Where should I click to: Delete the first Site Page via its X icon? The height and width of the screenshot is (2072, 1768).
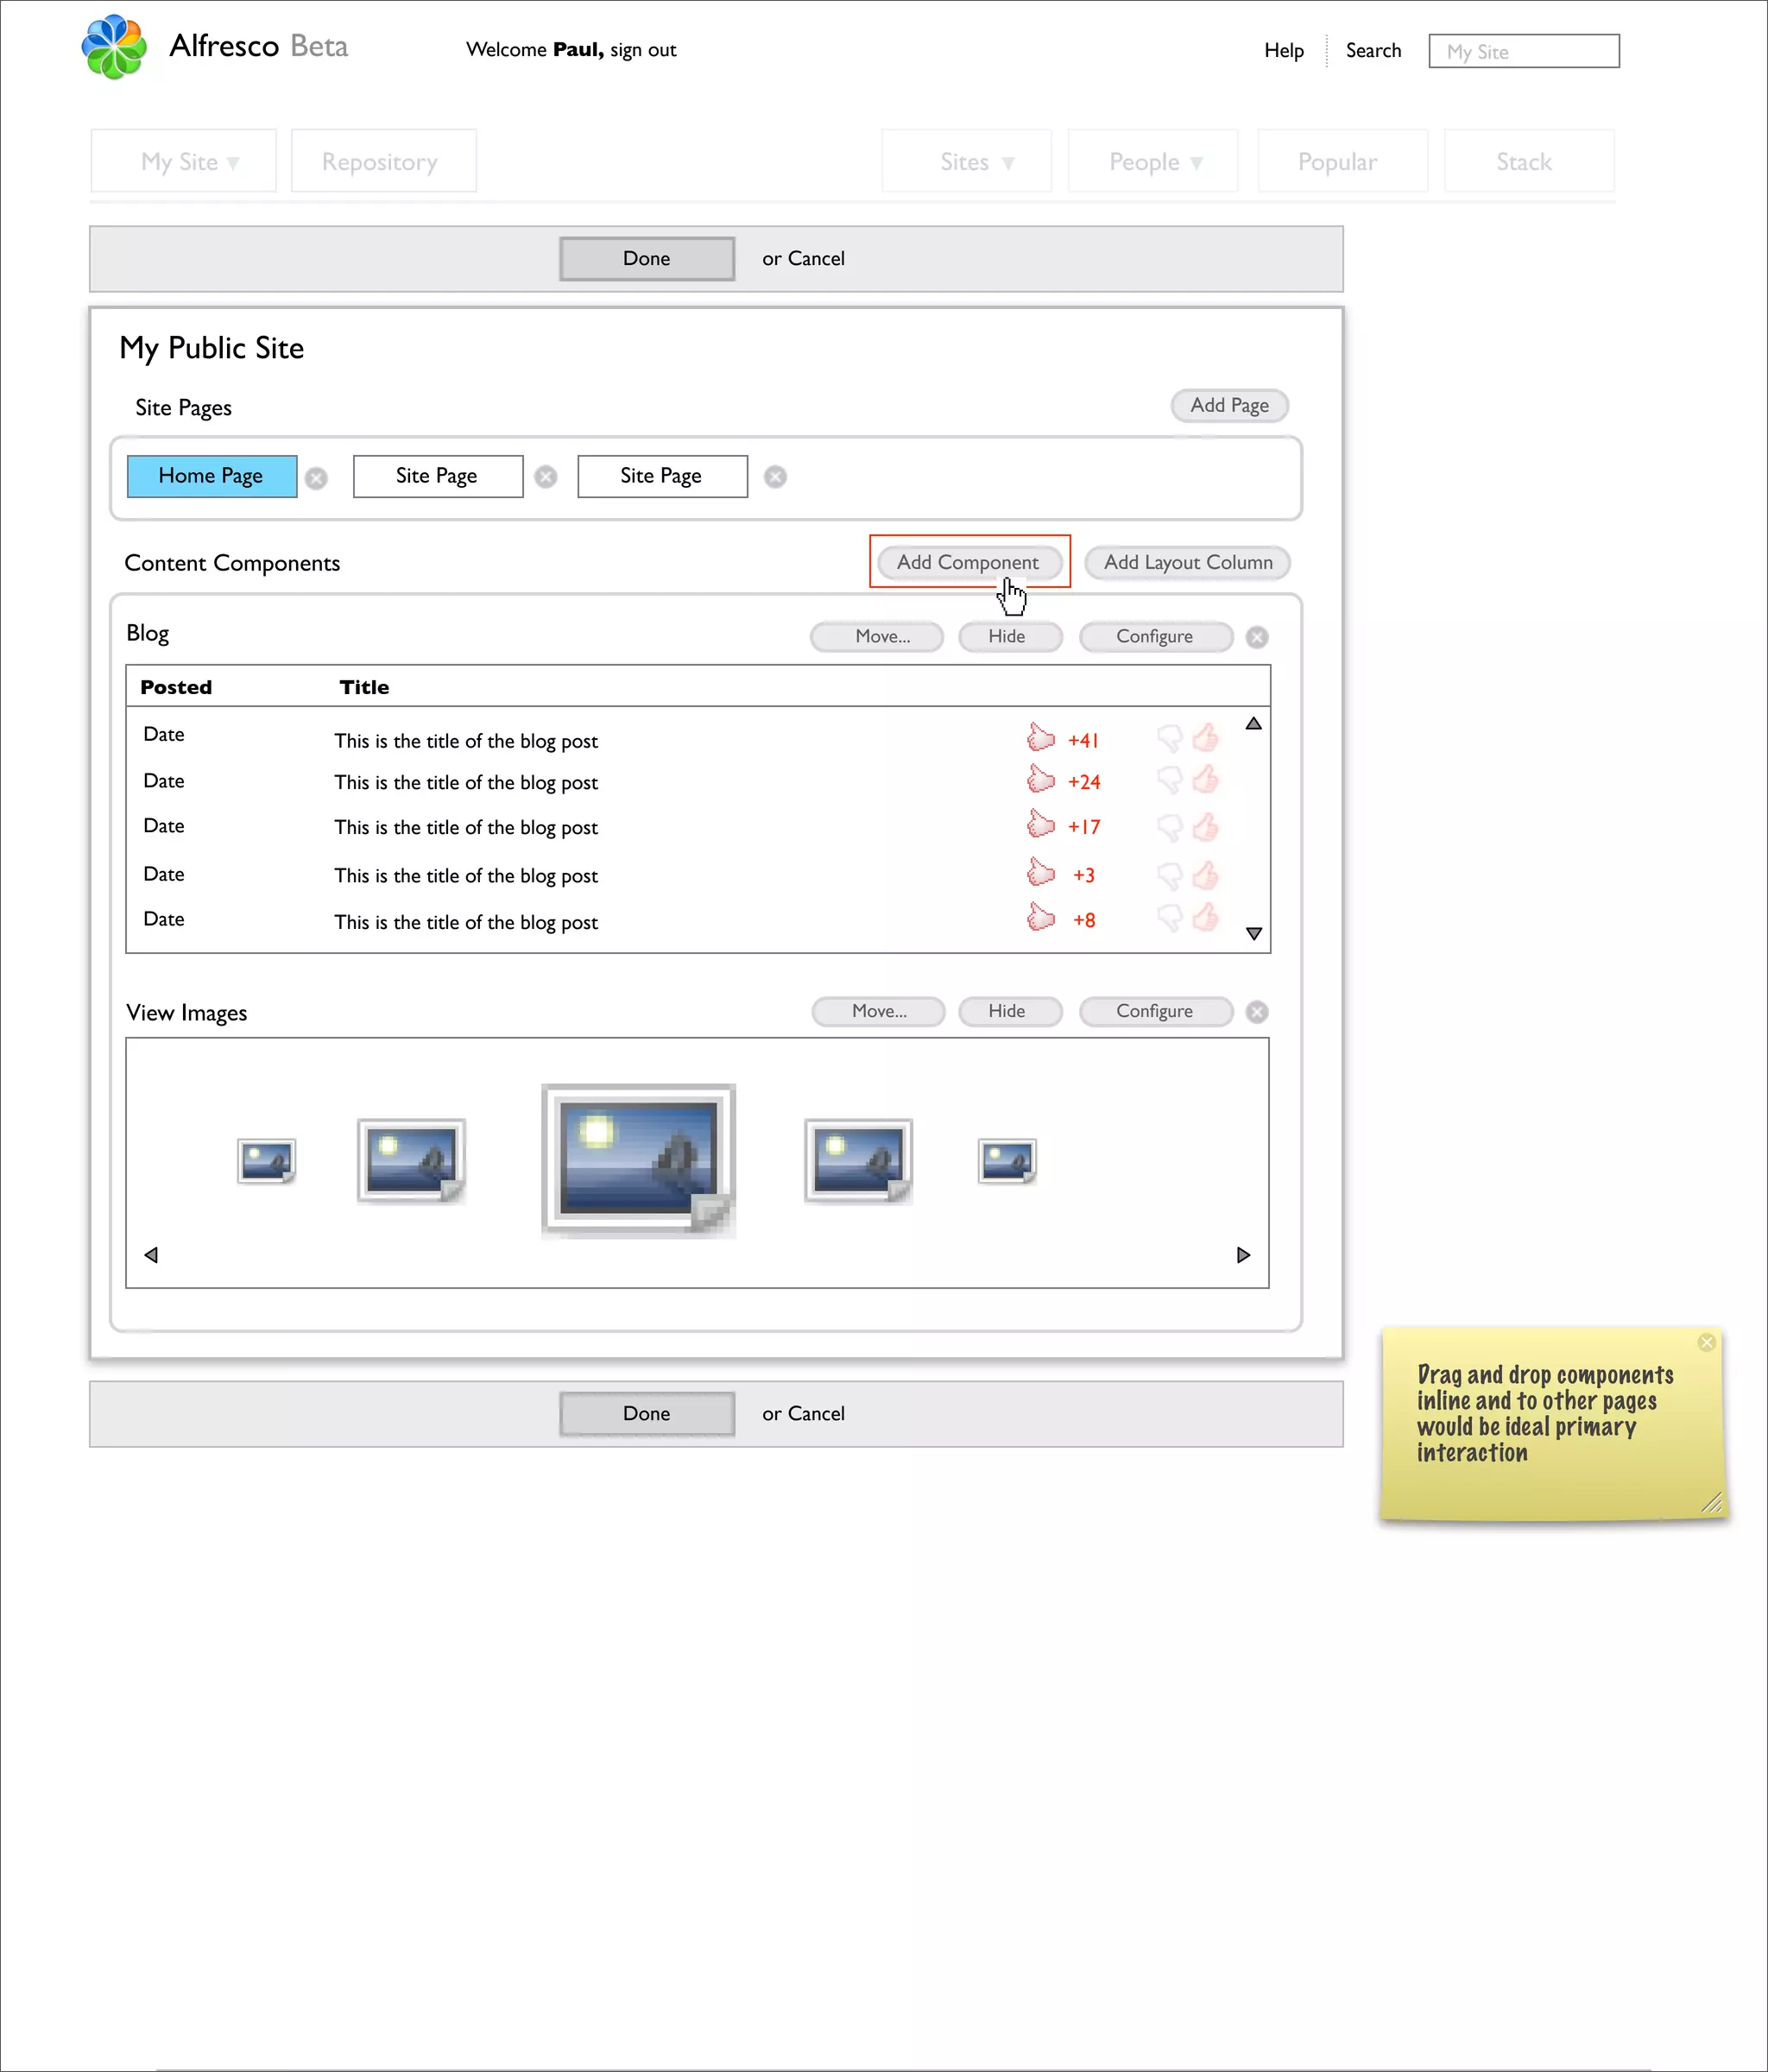tap(546, 477)
